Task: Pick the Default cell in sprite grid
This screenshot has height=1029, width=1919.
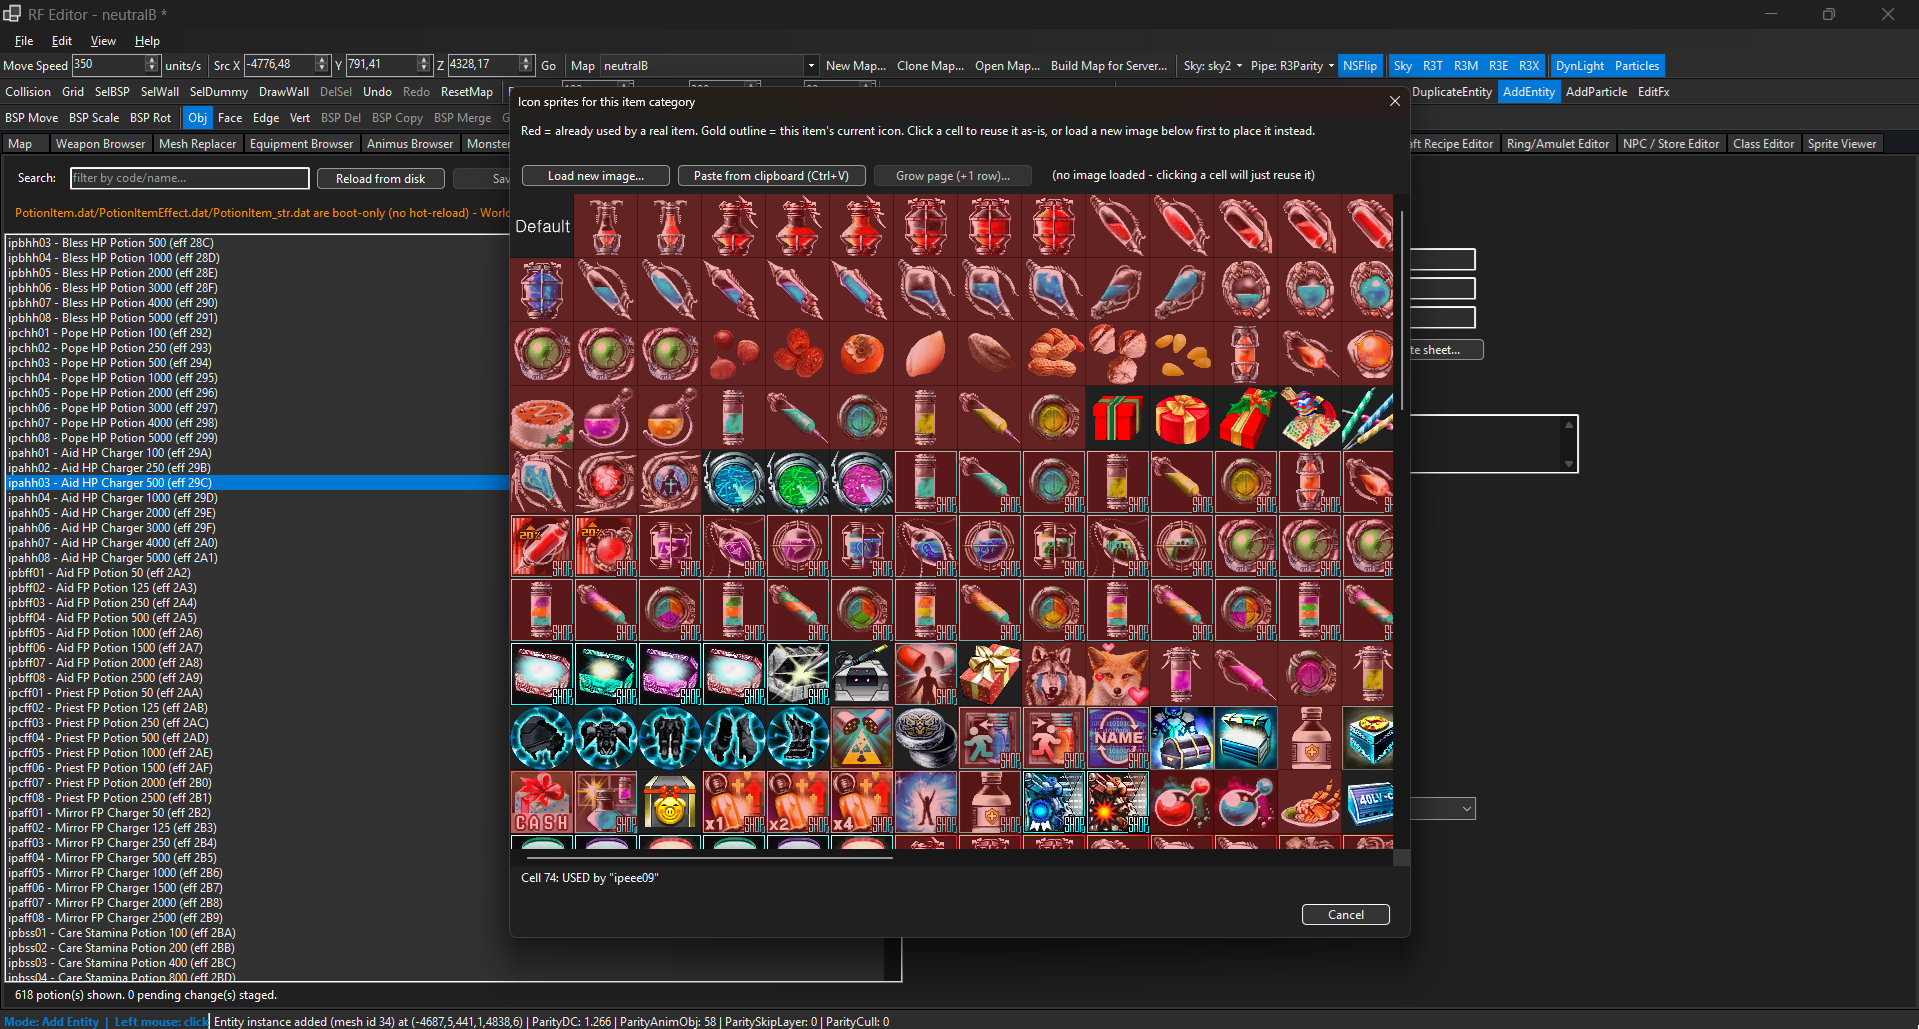Action: [x=542, y=226]
